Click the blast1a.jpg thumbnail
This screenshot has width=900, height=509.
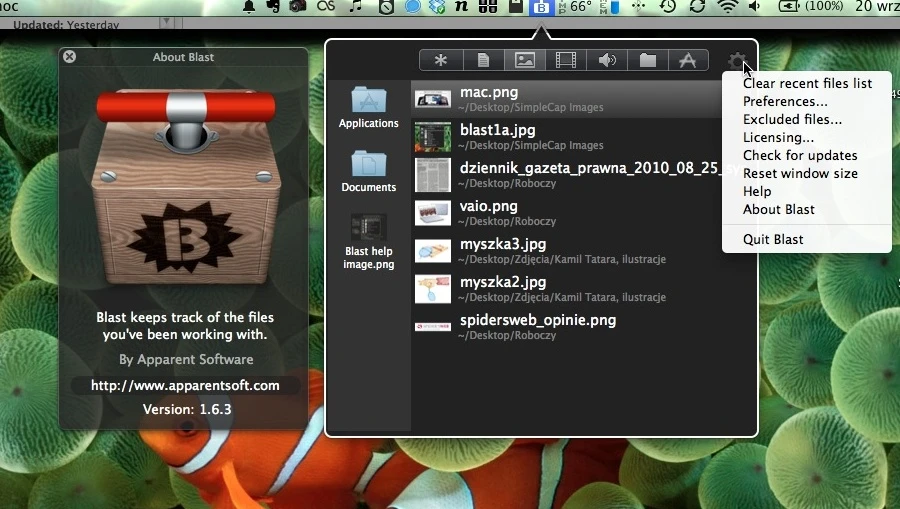coord(433,137)
